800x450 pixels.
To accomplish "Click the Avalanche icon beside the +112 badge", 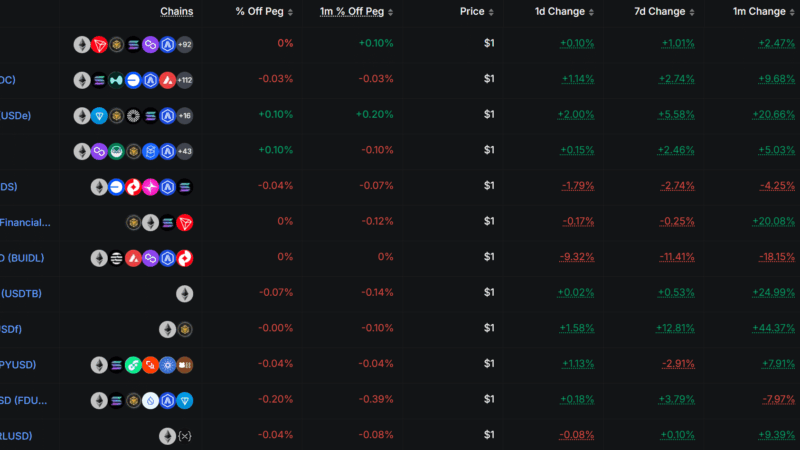I will coord(167,80).
